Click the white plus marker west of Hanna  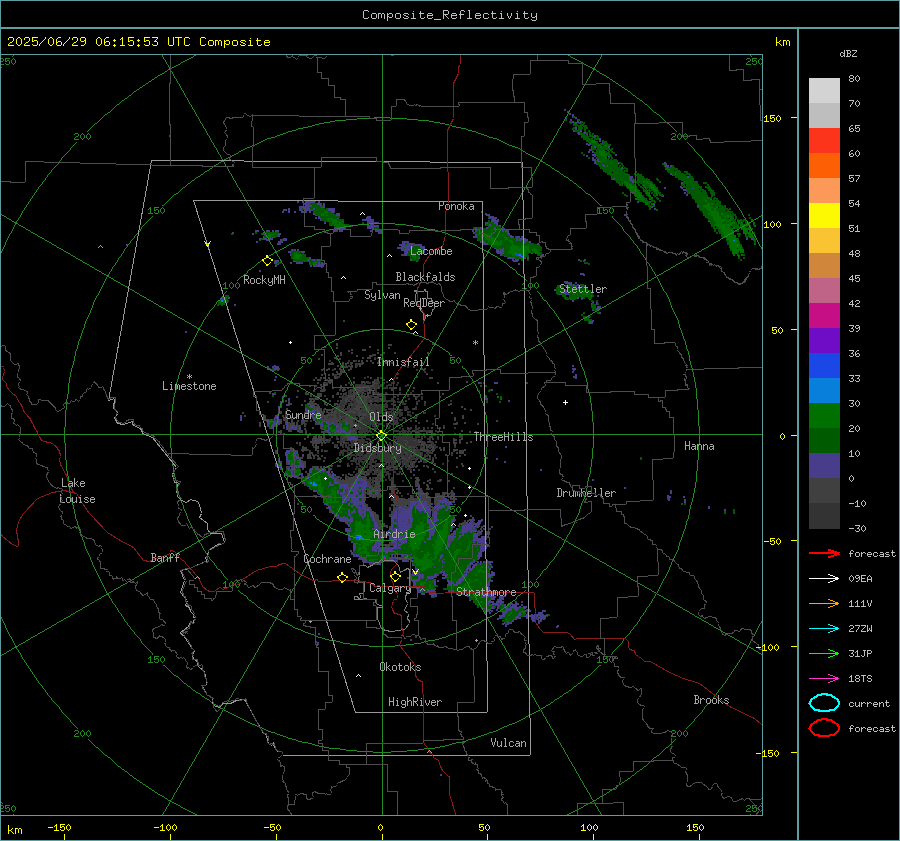tap(565, 402)
